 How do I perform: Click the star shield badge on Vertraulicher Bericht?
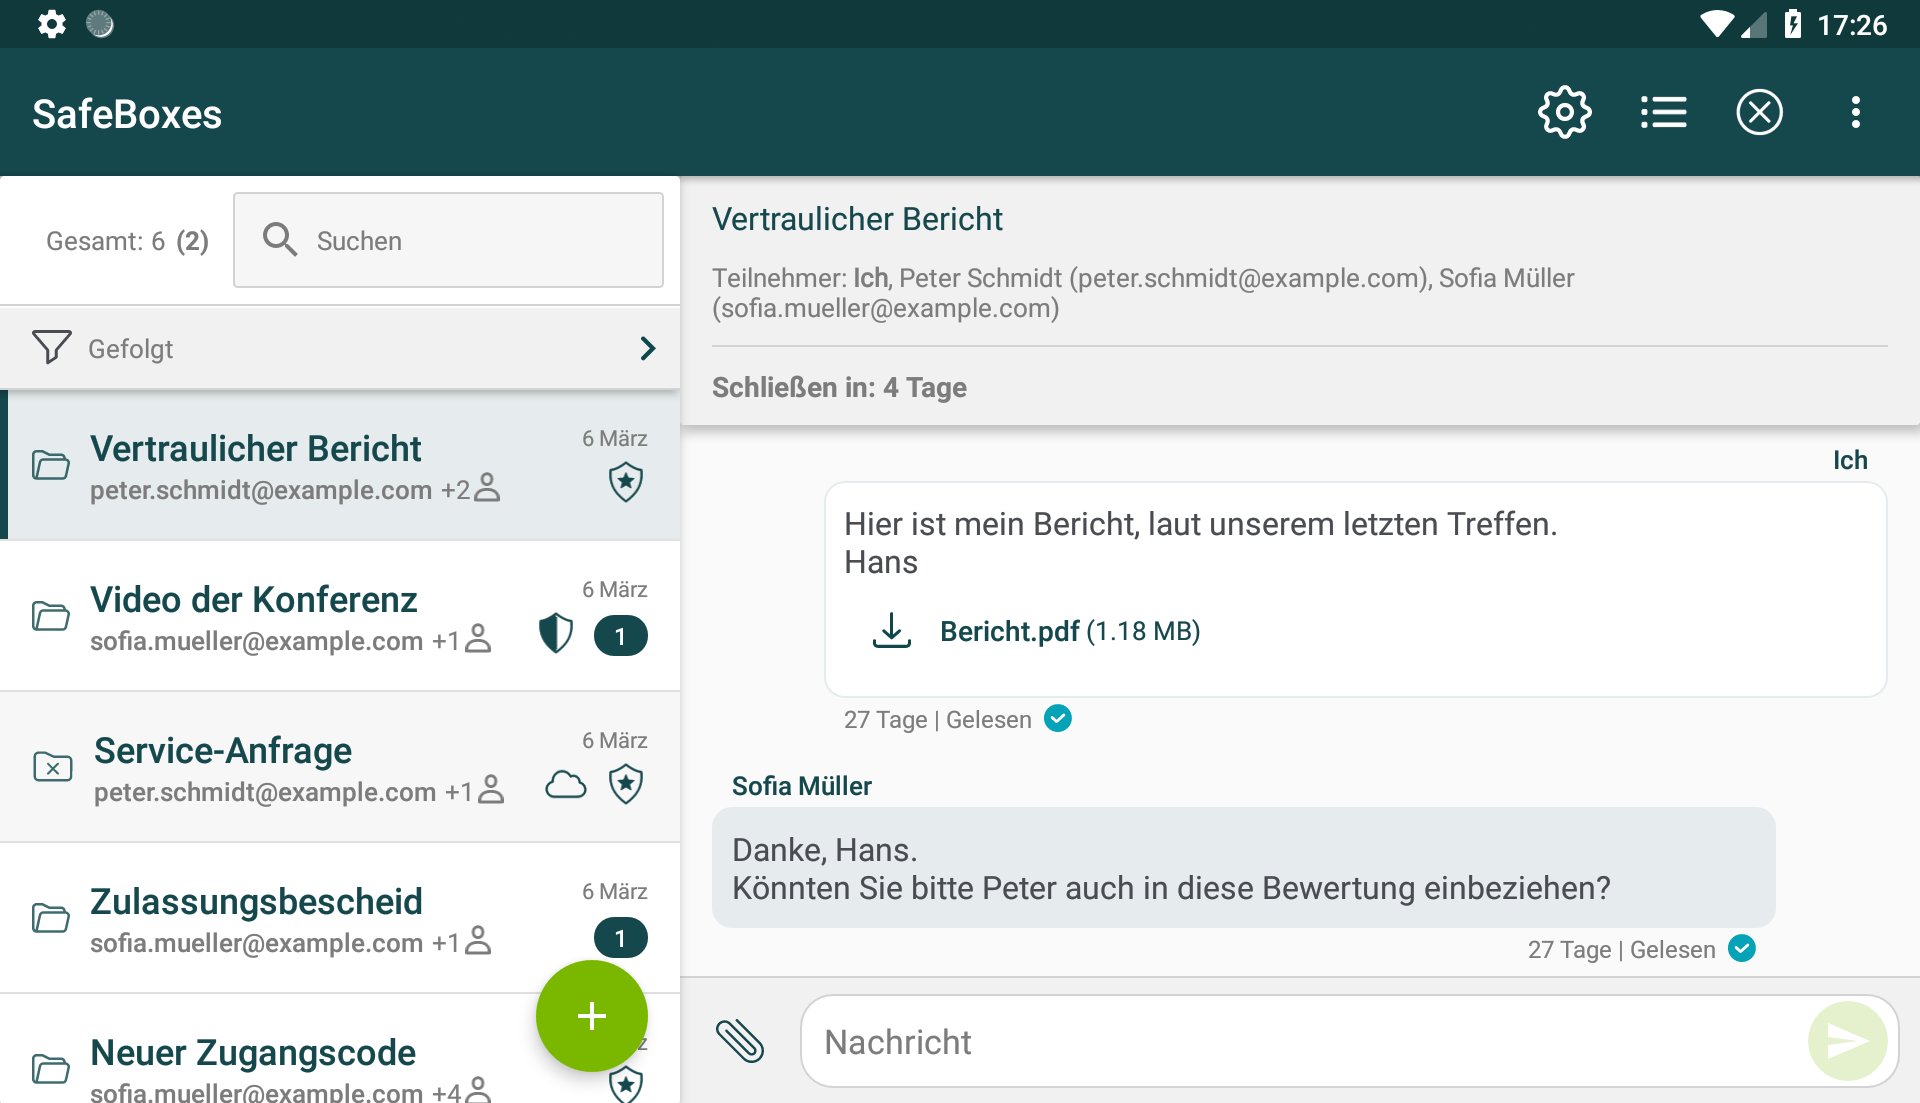(626, 483)
